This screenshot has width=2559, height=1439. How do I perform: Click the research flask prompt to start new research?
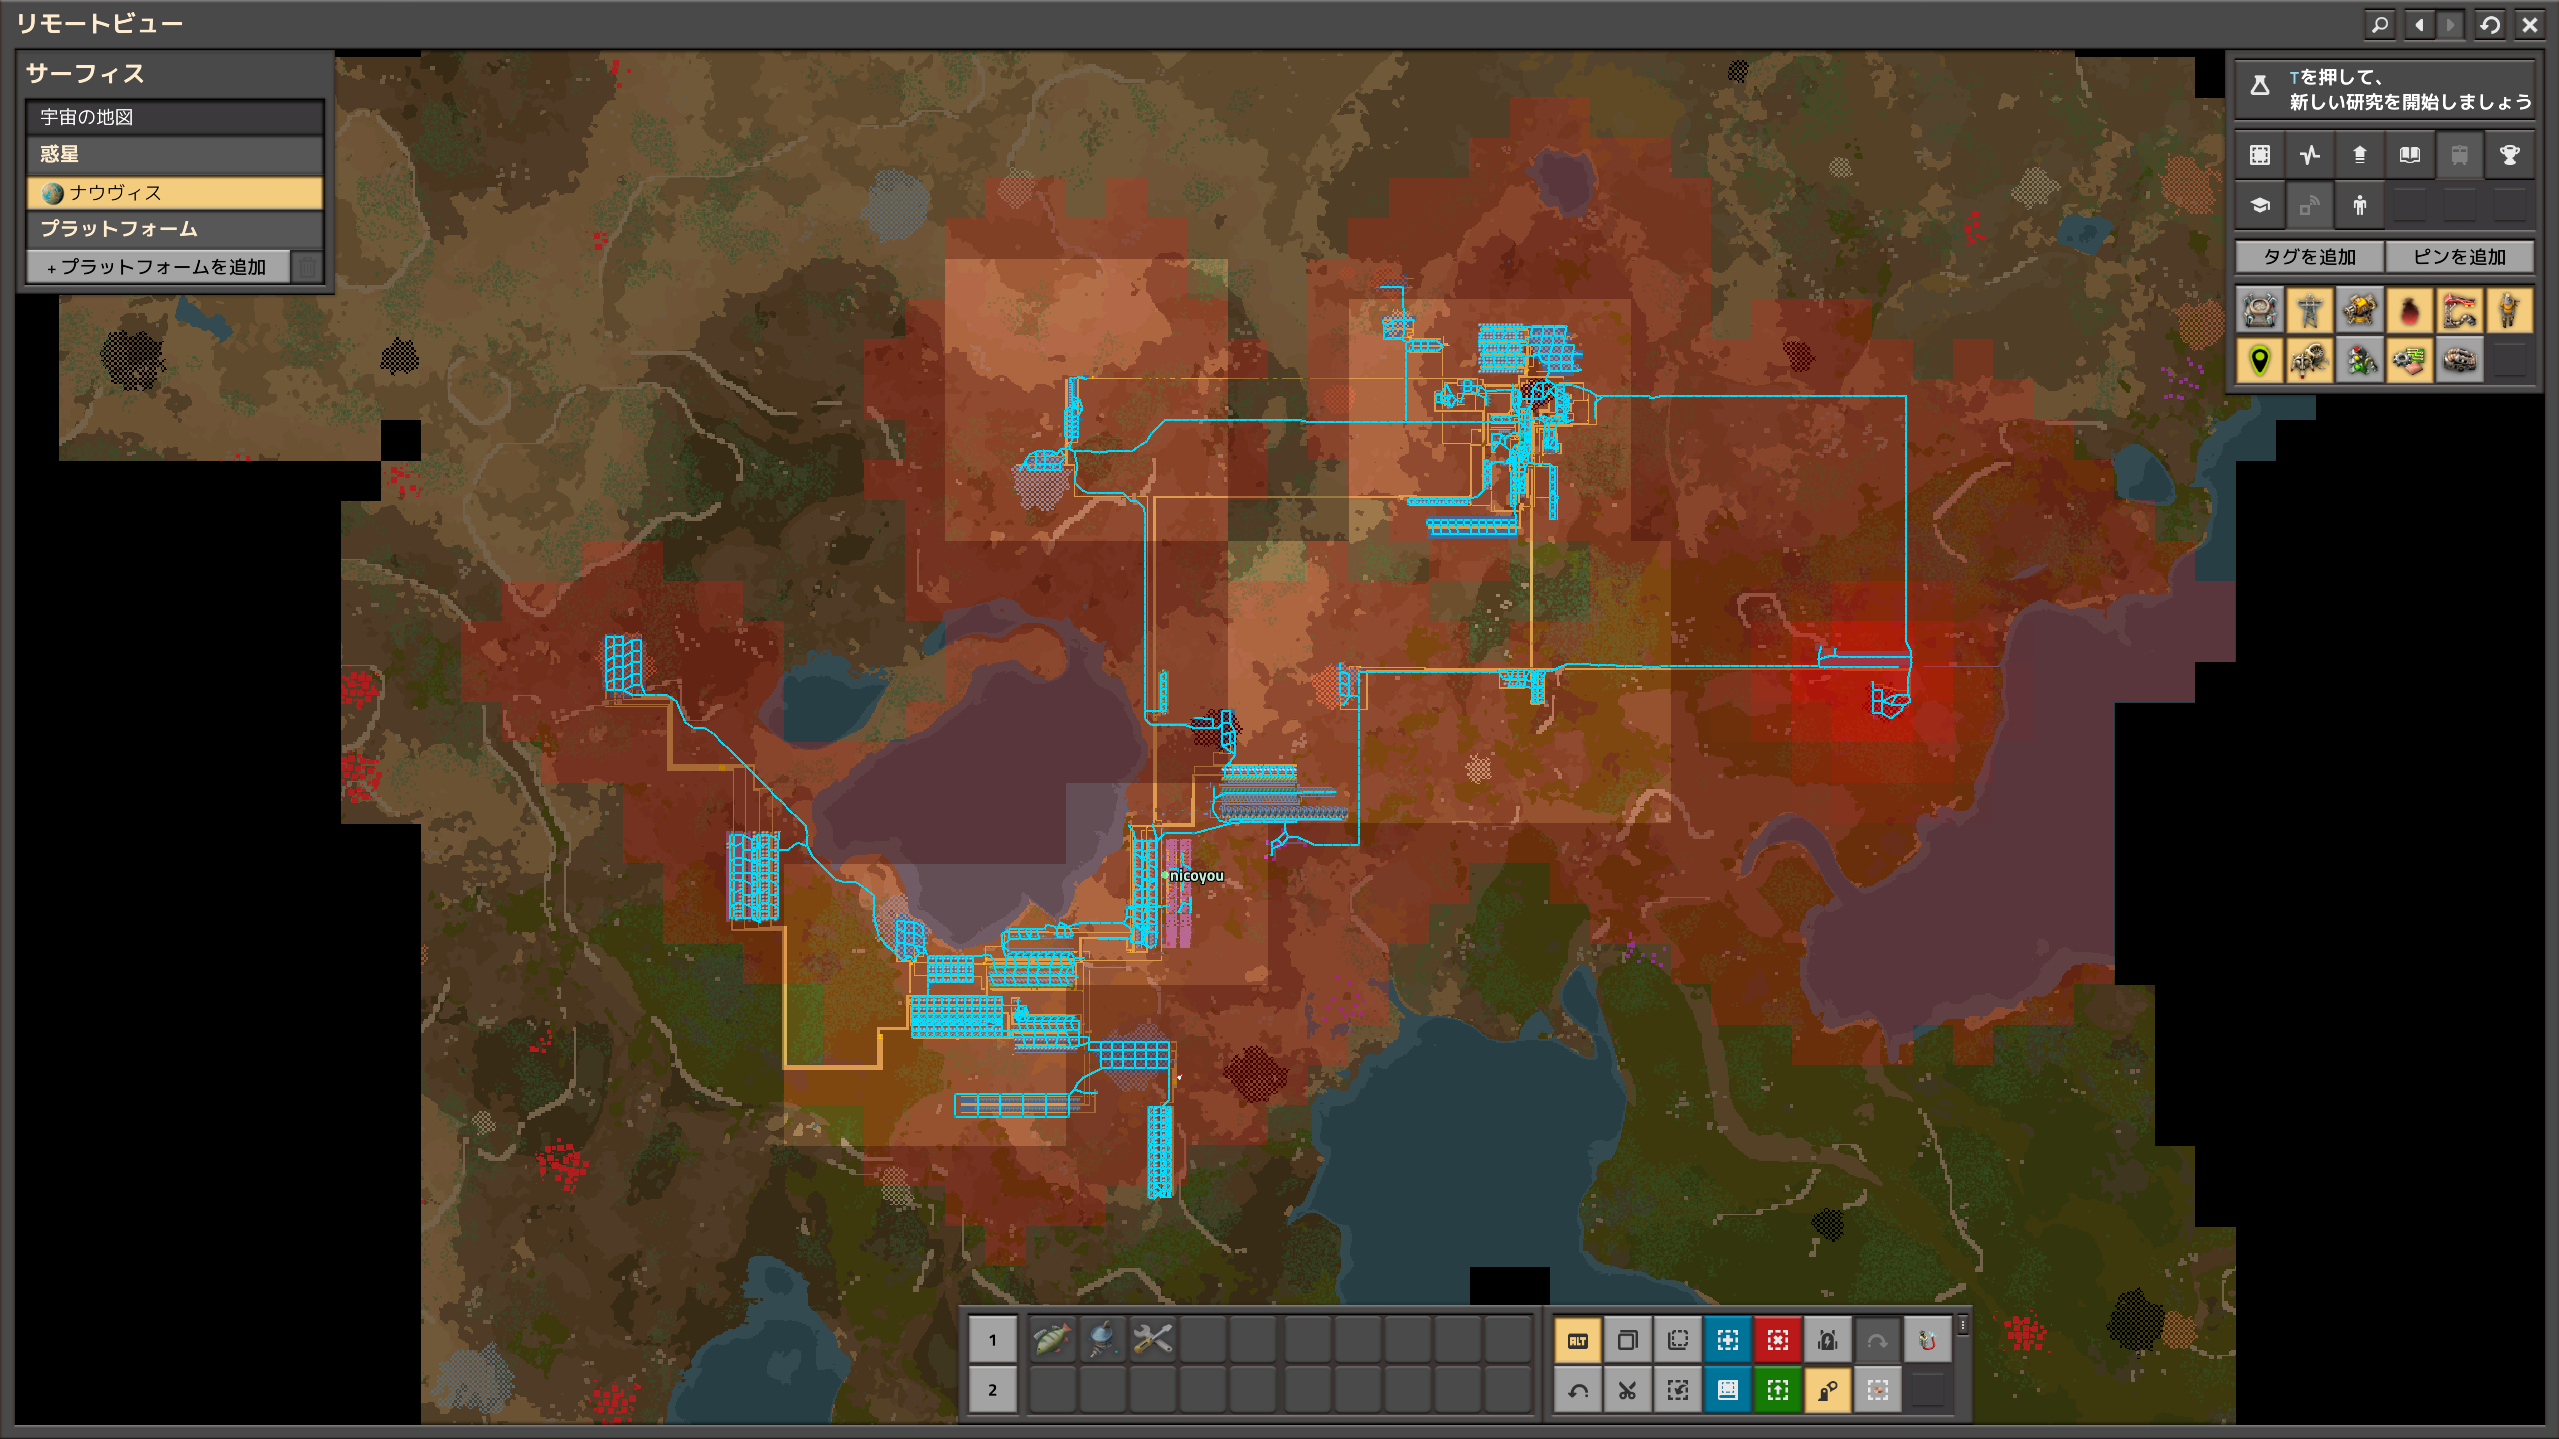coord(2385,89)
